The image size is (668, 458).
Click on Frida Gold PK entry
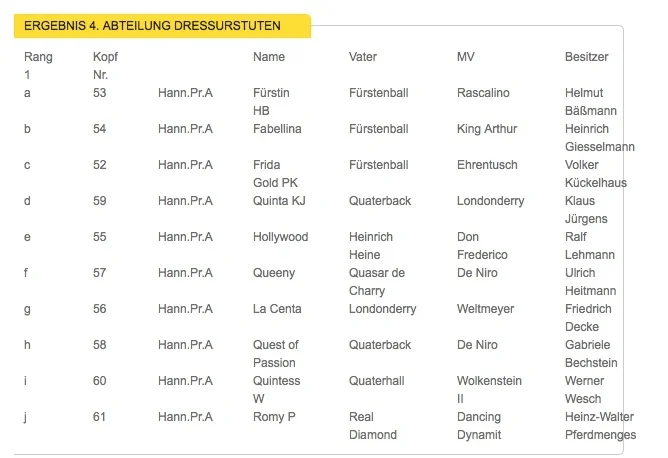click(275, 174)
